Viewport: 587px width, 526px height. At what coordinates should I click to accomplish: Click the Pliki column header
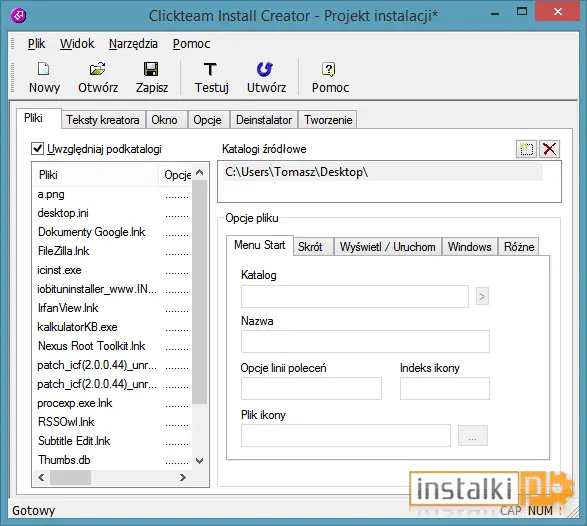96,175
